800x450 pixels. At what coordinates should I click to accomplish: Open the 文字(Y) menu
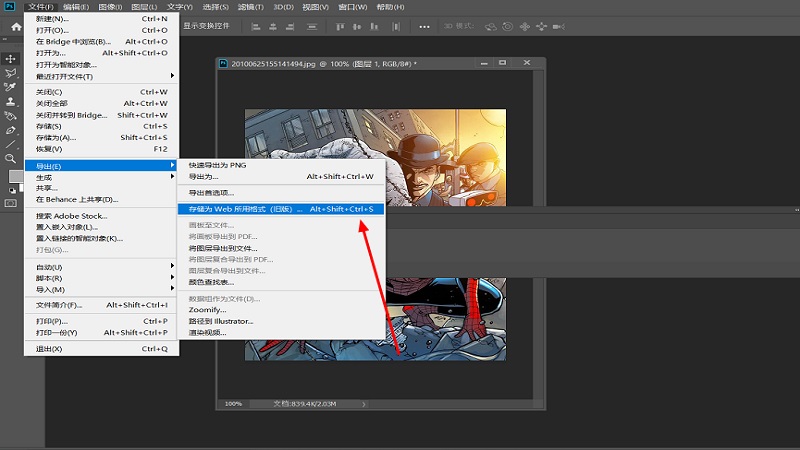point(180,7)
